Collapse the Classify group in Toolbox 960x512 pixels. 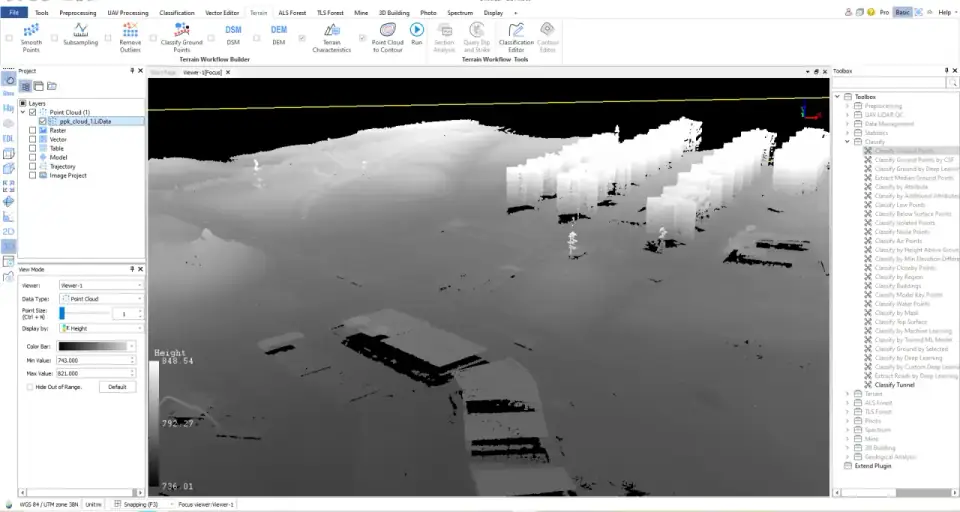(x=847, y=141)
